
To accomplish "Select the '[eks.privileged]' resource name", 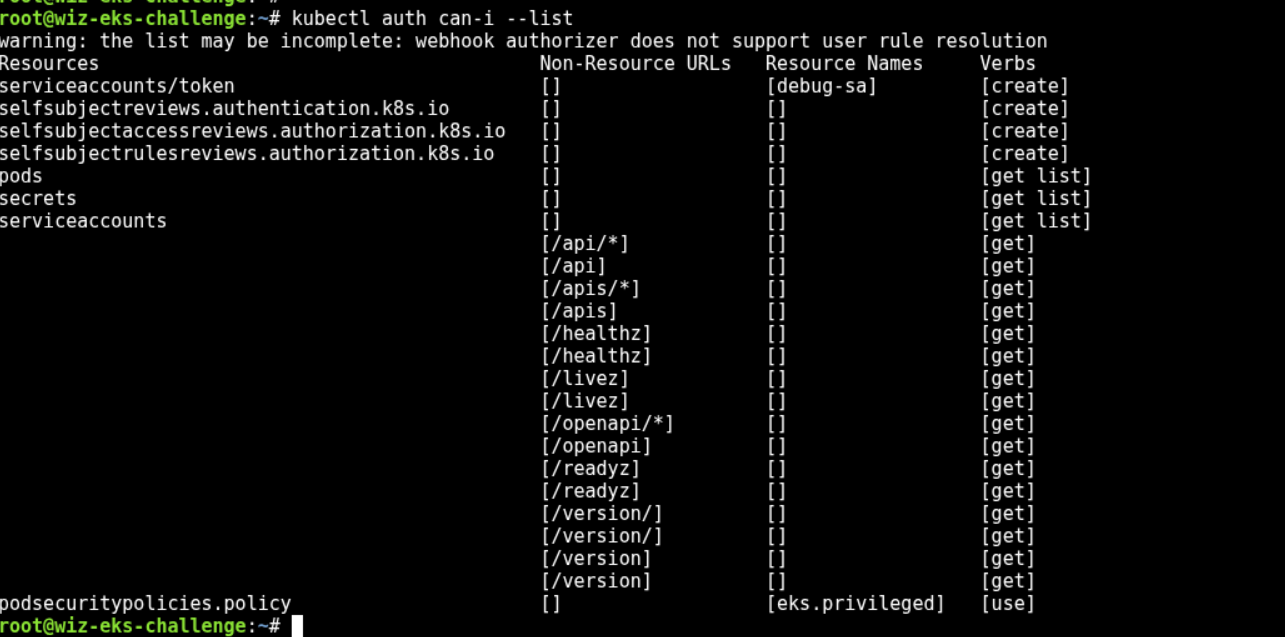I will (855, 603).
